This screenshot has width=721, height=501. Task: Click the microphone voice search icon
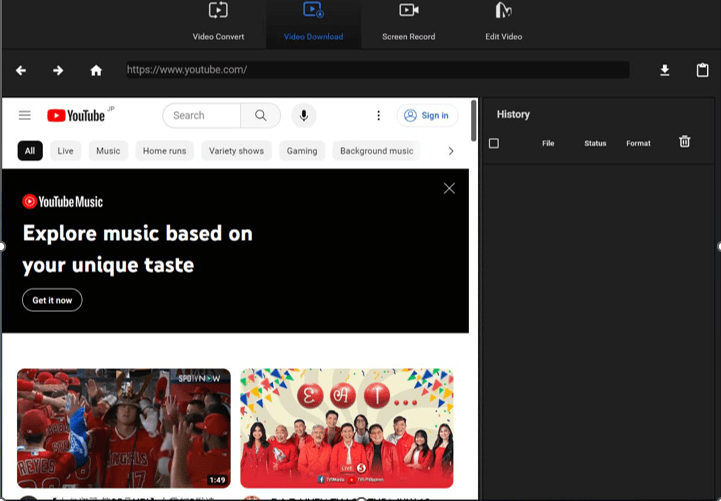[x=303, y=115]
